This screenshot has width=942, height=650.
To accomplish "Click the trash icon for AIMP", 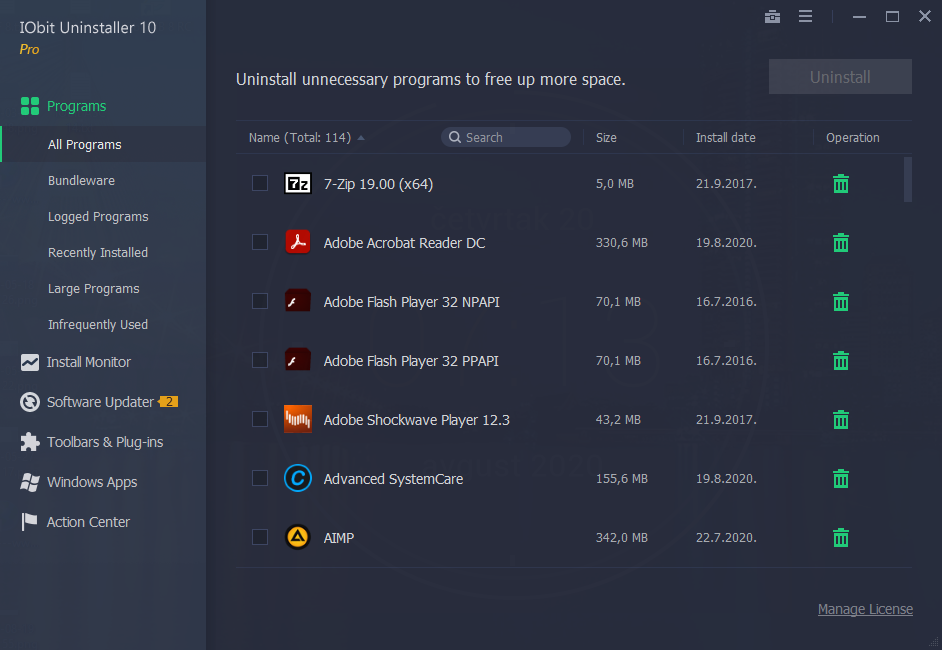I will [x=840, y=538].
